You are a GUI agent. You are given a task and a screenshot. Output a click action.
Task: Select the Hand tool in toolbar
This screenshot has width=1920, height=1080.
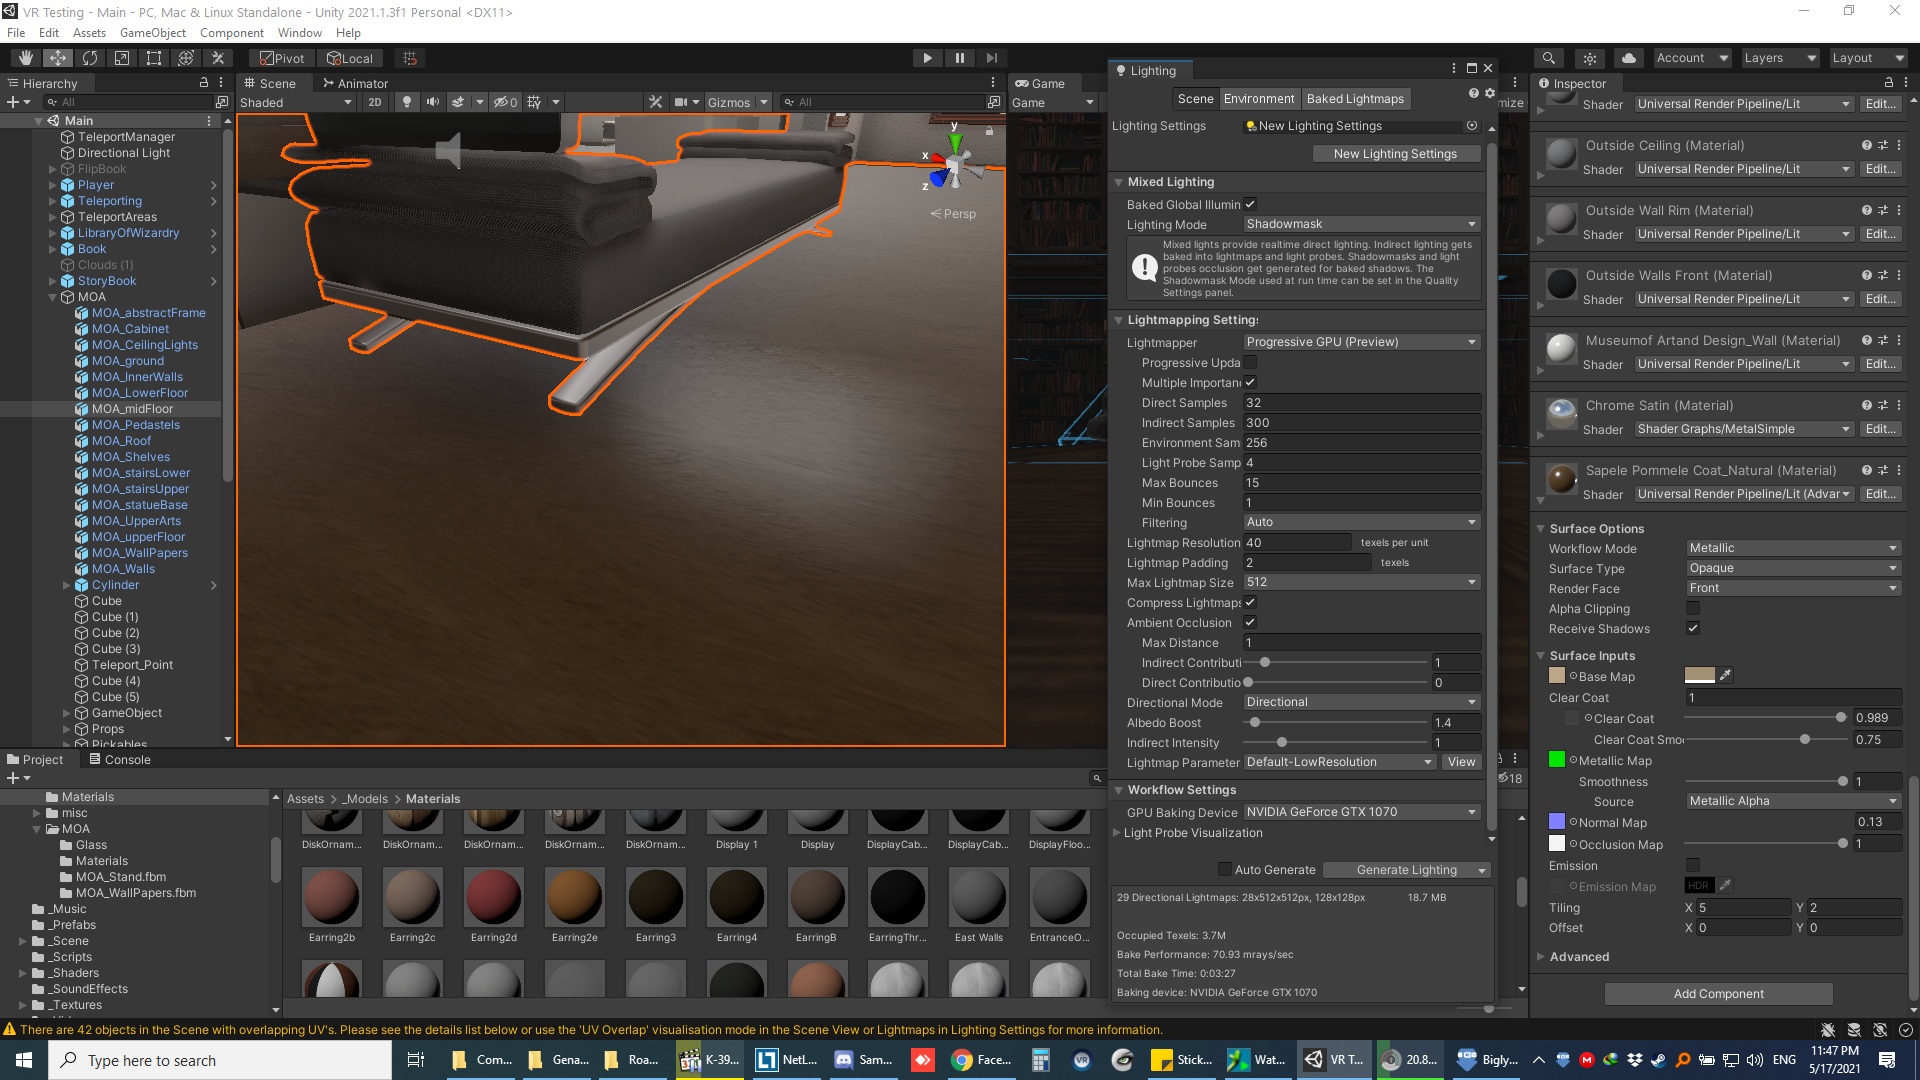(25, 58)
